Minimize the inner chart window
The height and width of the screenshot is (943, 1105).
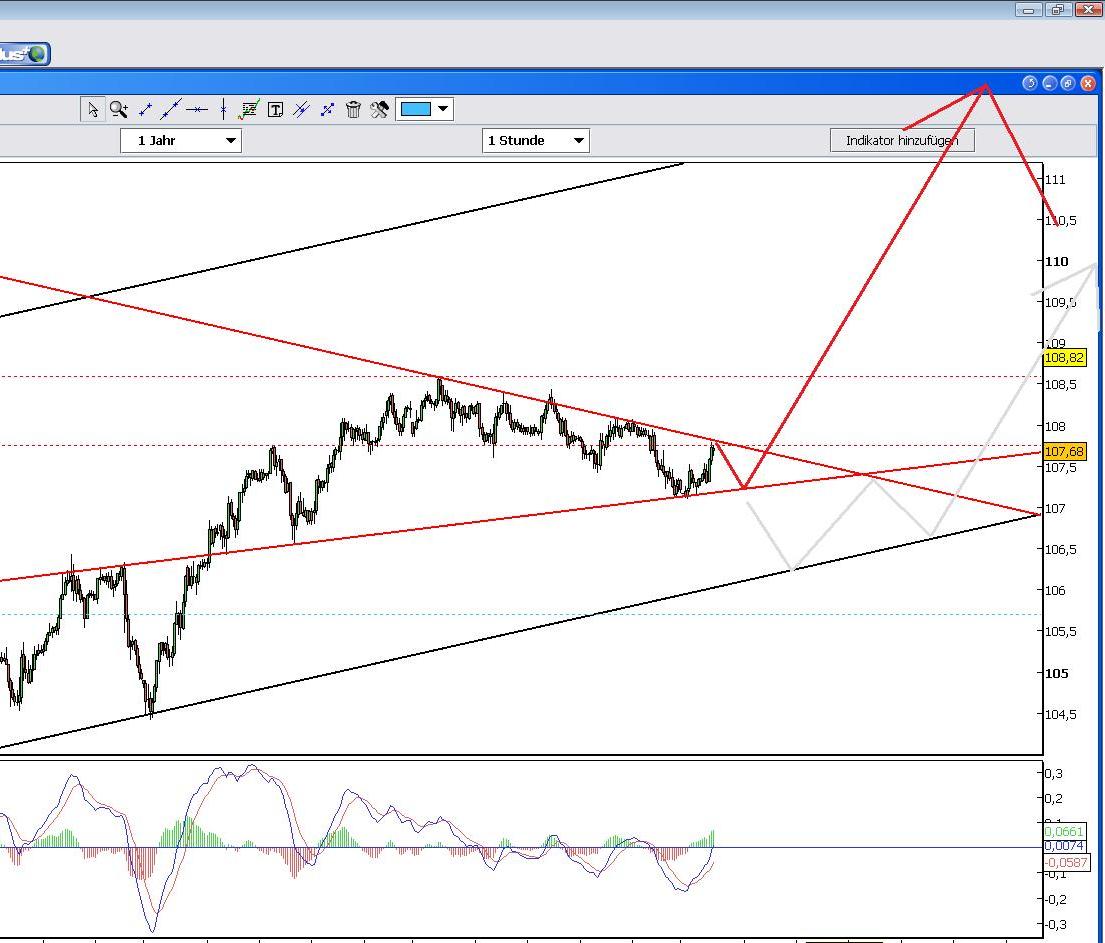(1049, 83)
